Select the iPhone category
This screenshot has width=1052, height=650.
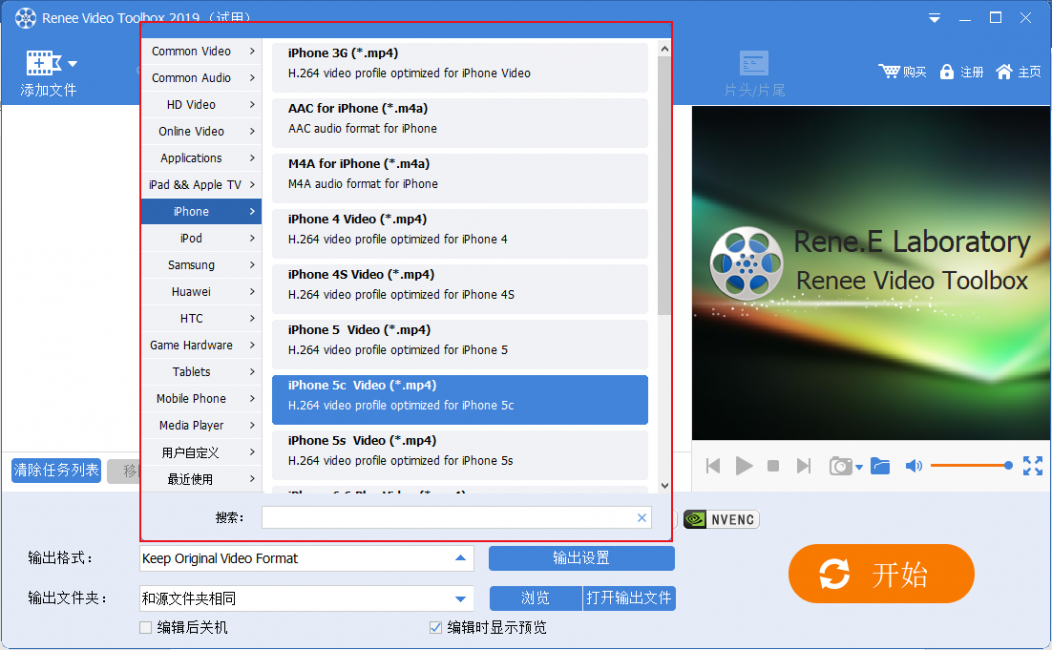click(x=201, y=211)
